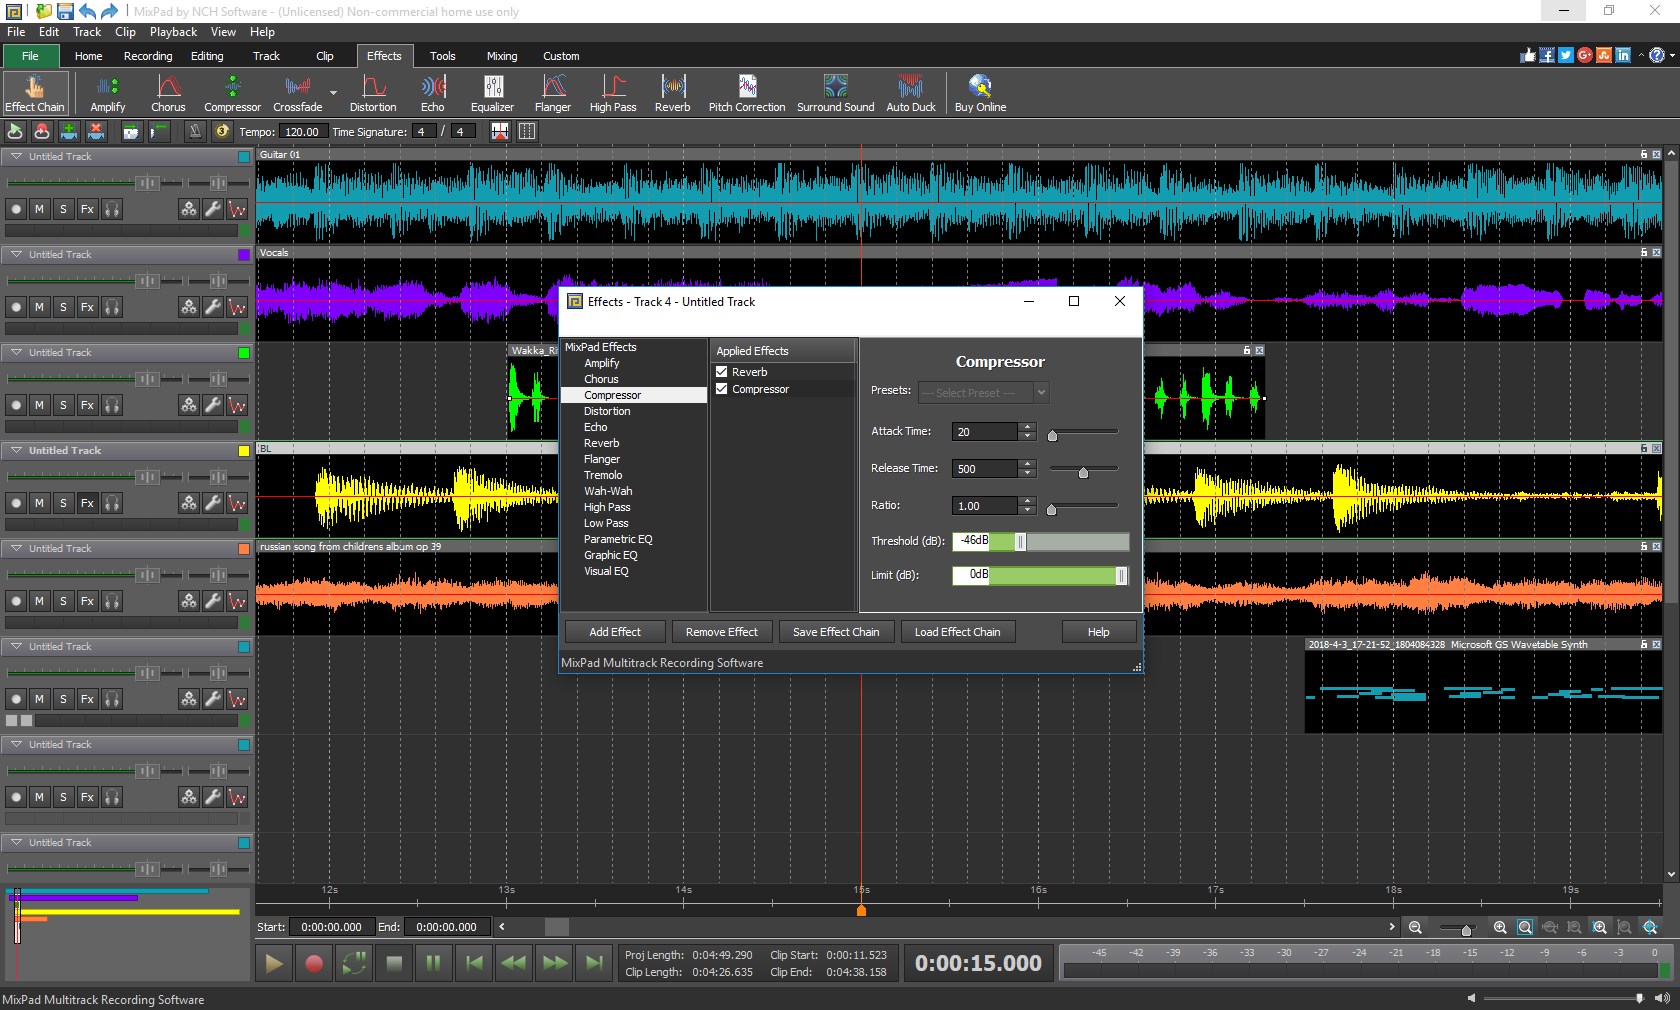
Task: Mute the top Untitled Track
Action: tap(39, 210)
